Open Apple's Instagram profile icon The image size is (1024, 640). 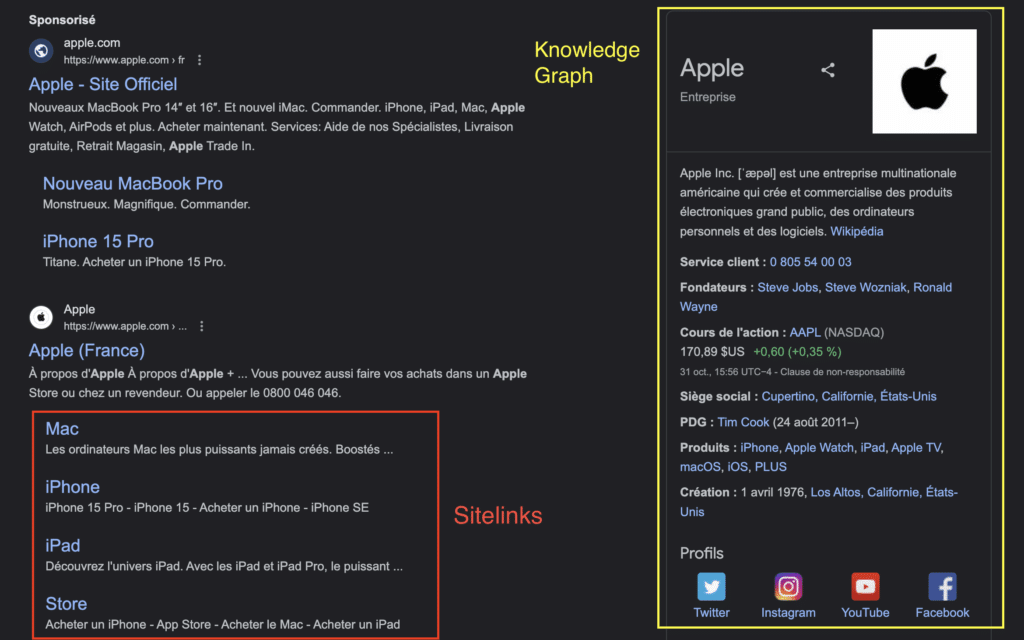pyautogui.click(x=788, y=586)
